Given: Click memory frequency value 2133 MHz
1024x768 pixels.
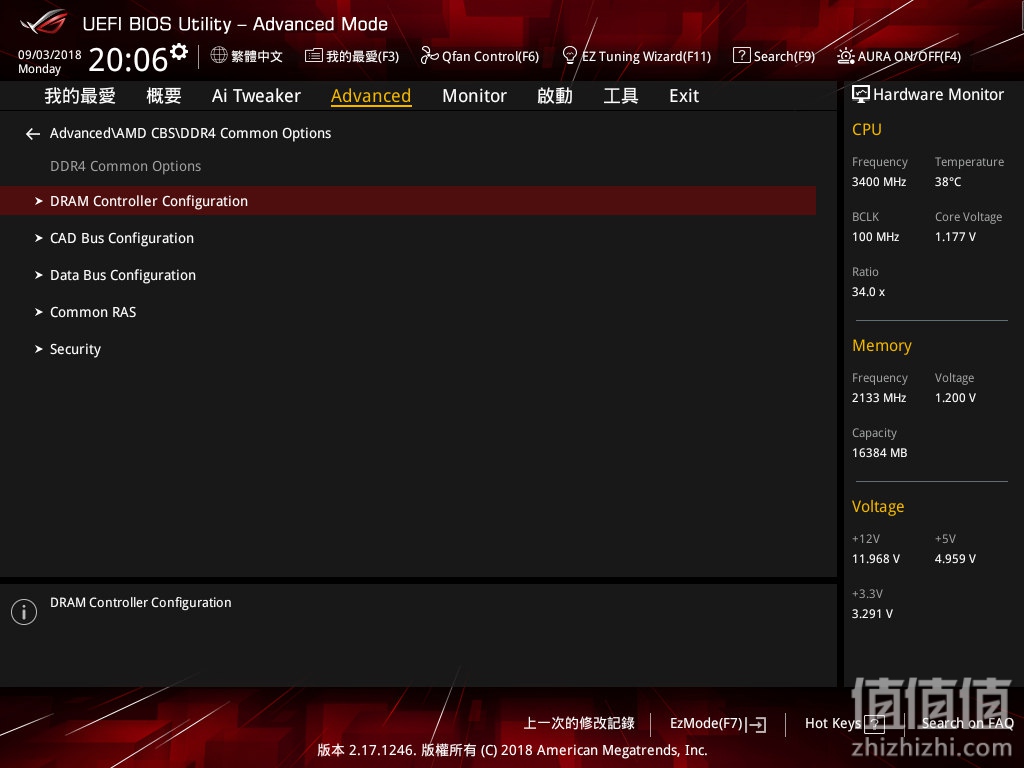Looking at the screenshot, I should pos(879,398).
